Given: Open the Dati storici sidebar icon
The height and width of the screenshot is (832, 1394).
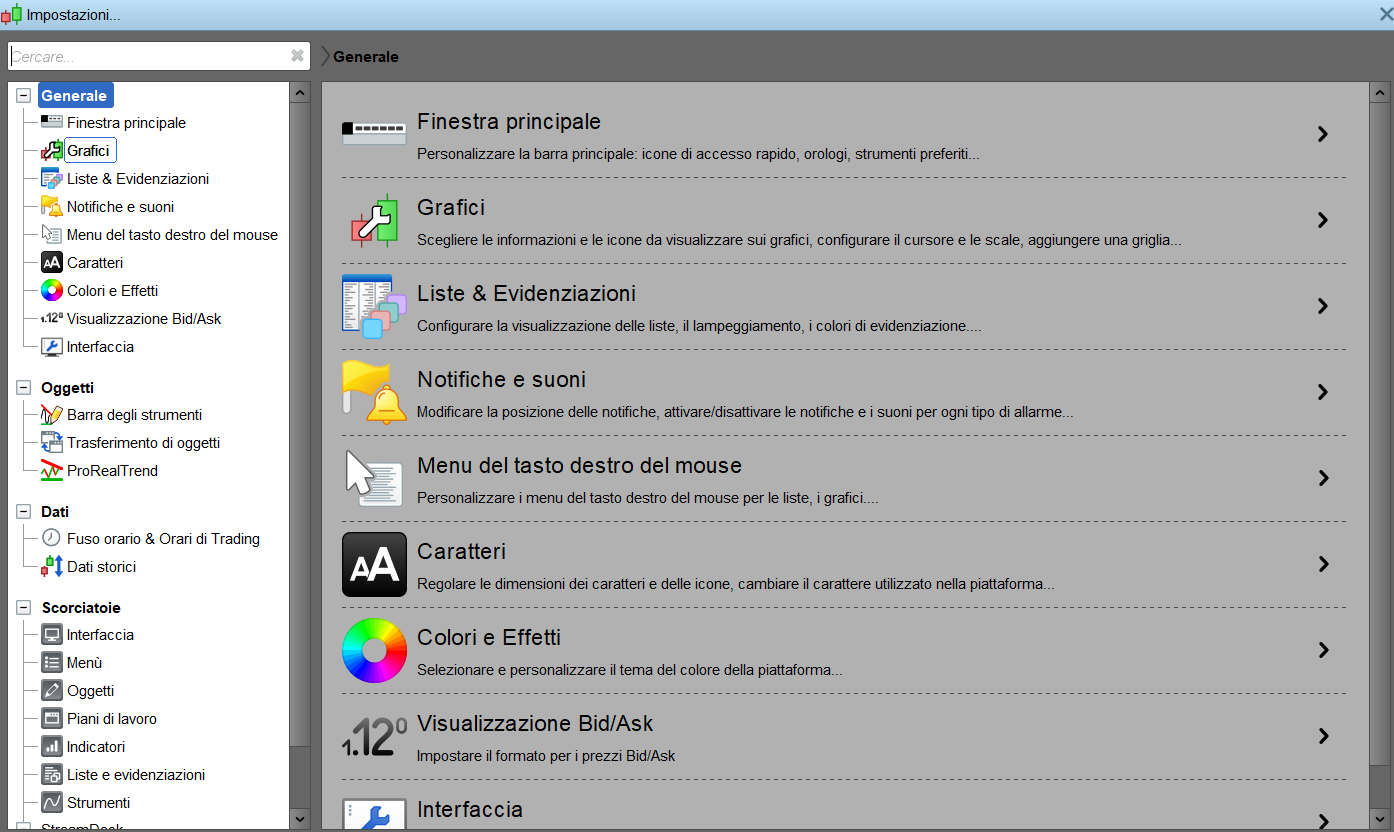Looking at the screenshot, I should pos(52,567).
